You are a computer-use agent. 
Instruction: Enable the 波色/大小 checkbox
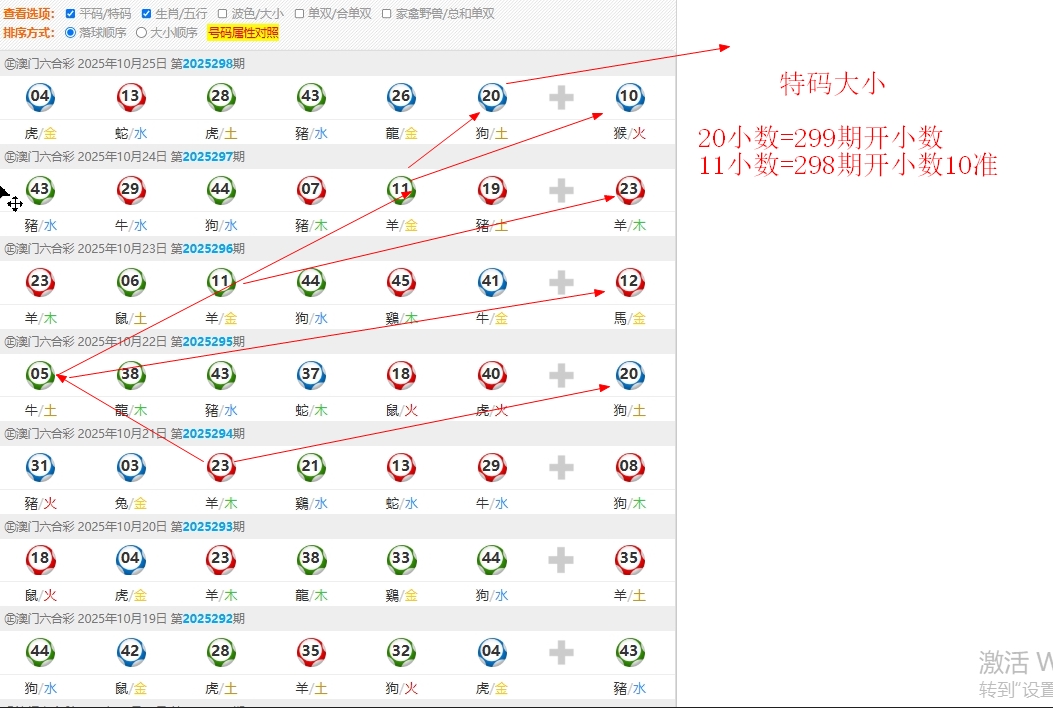click(x=223, y=14)
